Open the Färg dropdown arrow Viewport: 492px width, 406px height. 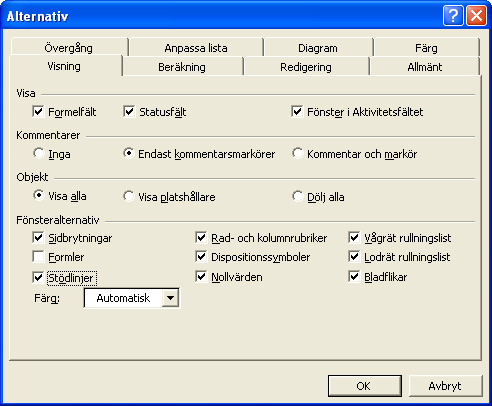coord(170,298)
